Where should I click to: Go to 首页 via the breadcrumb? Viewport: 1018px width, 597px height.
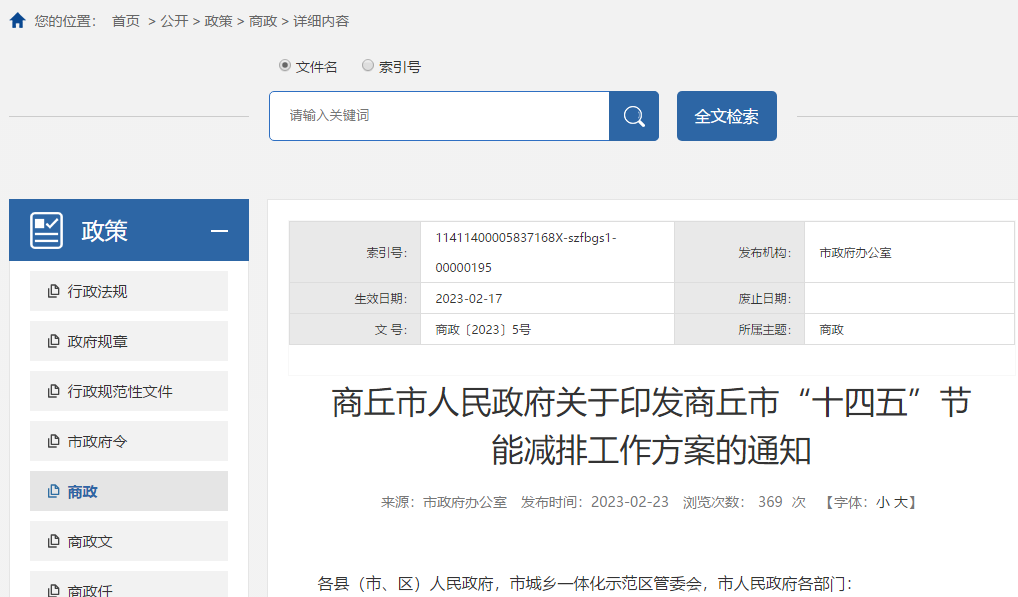pos(126,20)
